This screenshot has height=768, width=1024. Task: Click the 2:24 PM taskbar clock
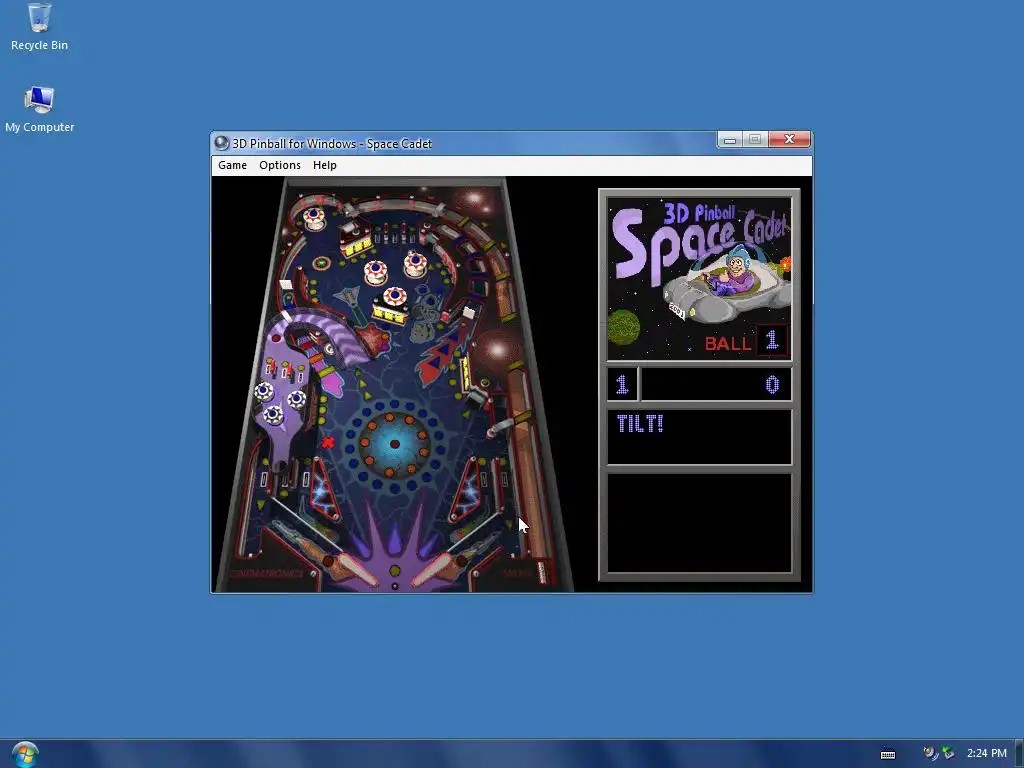(986, 753)
